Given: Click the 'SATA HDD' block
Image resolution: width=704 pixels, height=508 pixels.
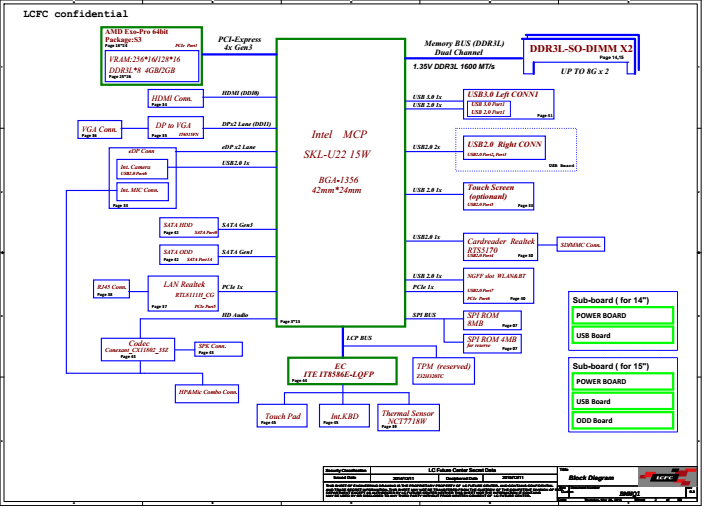Looking at the screenshot, I should point(189,227).
